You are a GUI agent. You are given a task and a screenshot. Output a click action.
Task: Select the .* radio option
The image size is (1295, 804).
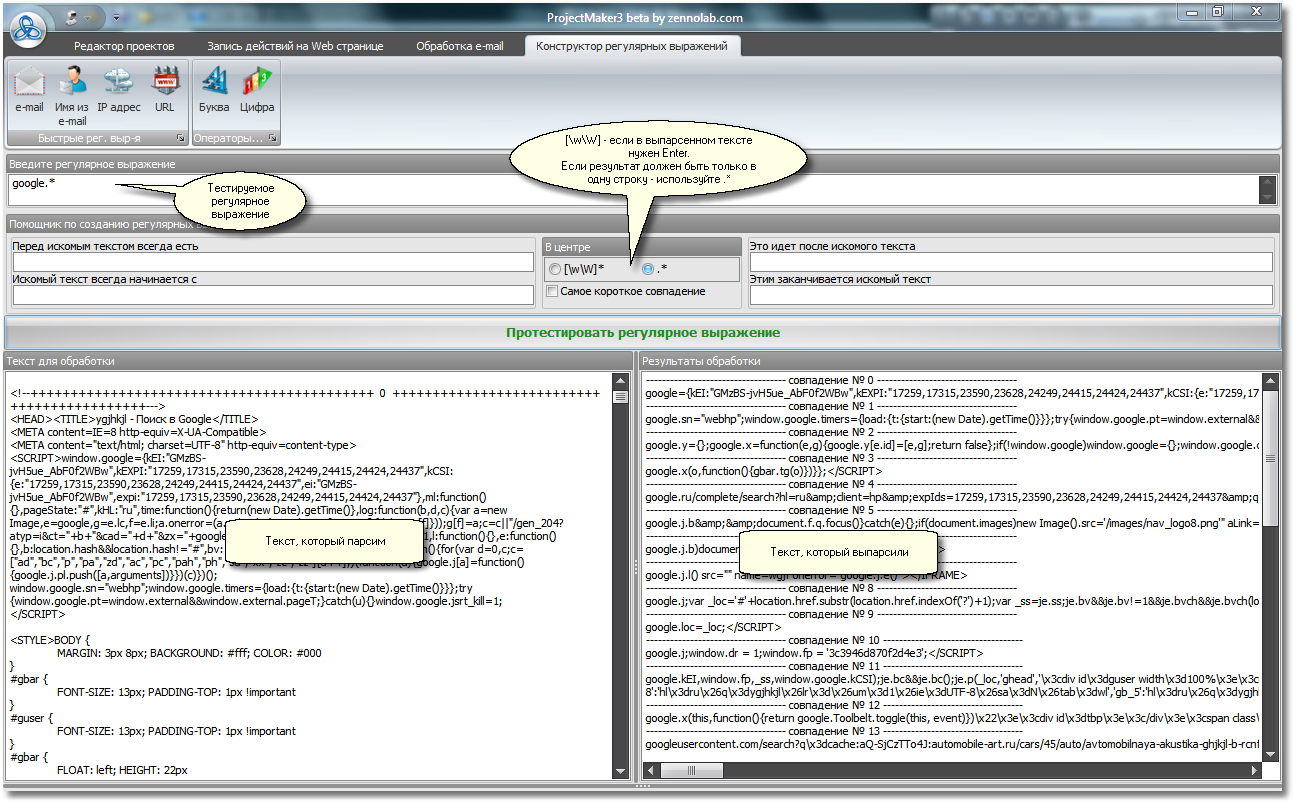(648, 269)
